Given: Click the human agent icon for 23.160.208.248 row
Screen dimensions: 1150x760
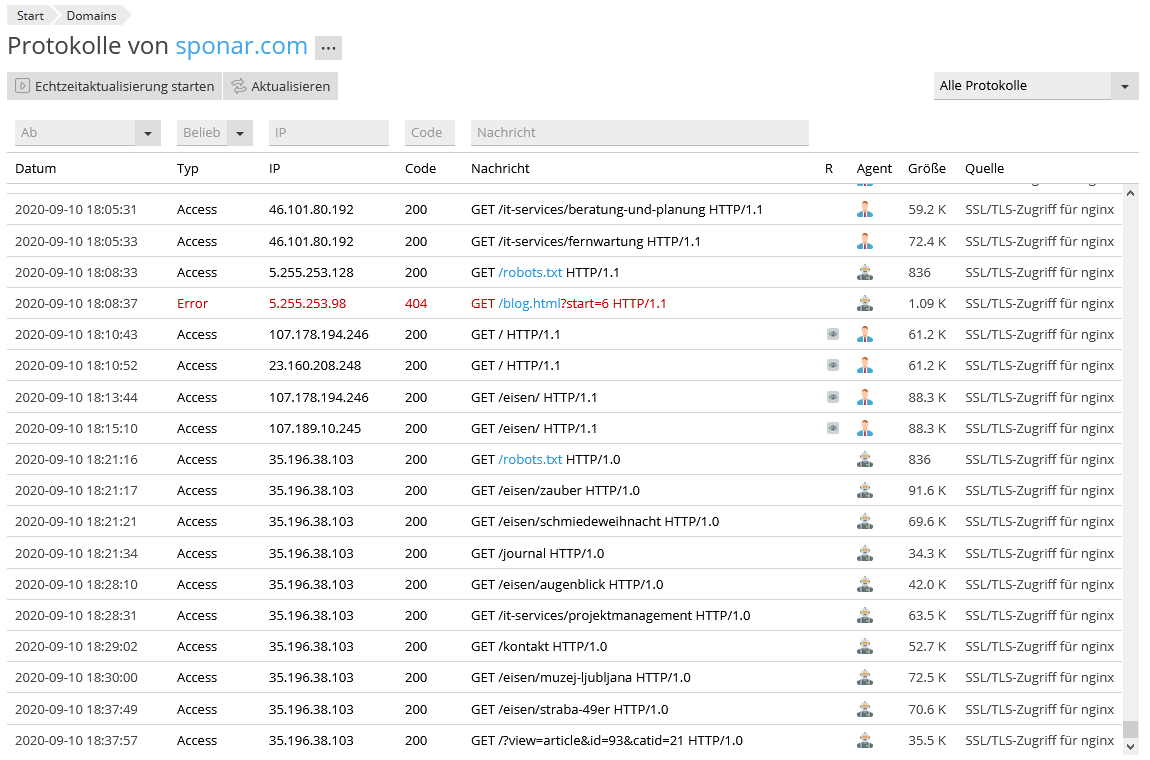Looking at the screenshot, I should point(865,366).
